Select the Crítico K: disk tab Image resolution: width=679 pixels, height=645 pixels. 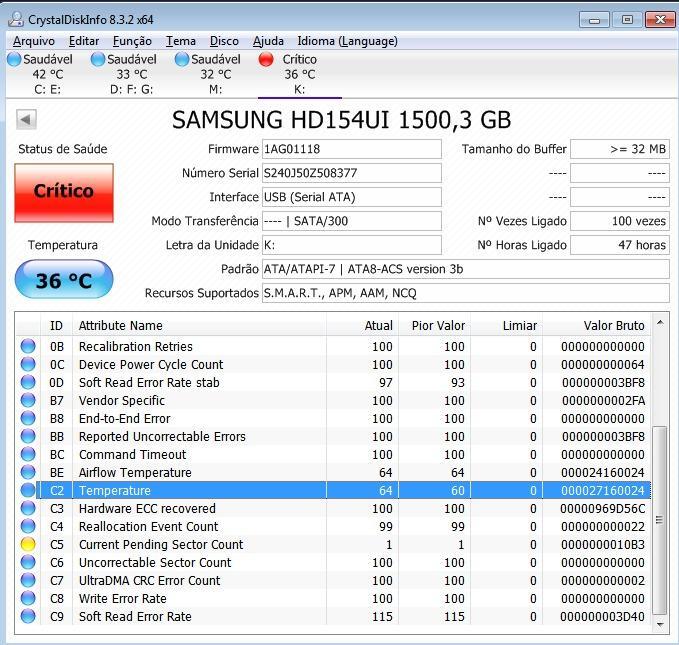[x=299, y=74]
